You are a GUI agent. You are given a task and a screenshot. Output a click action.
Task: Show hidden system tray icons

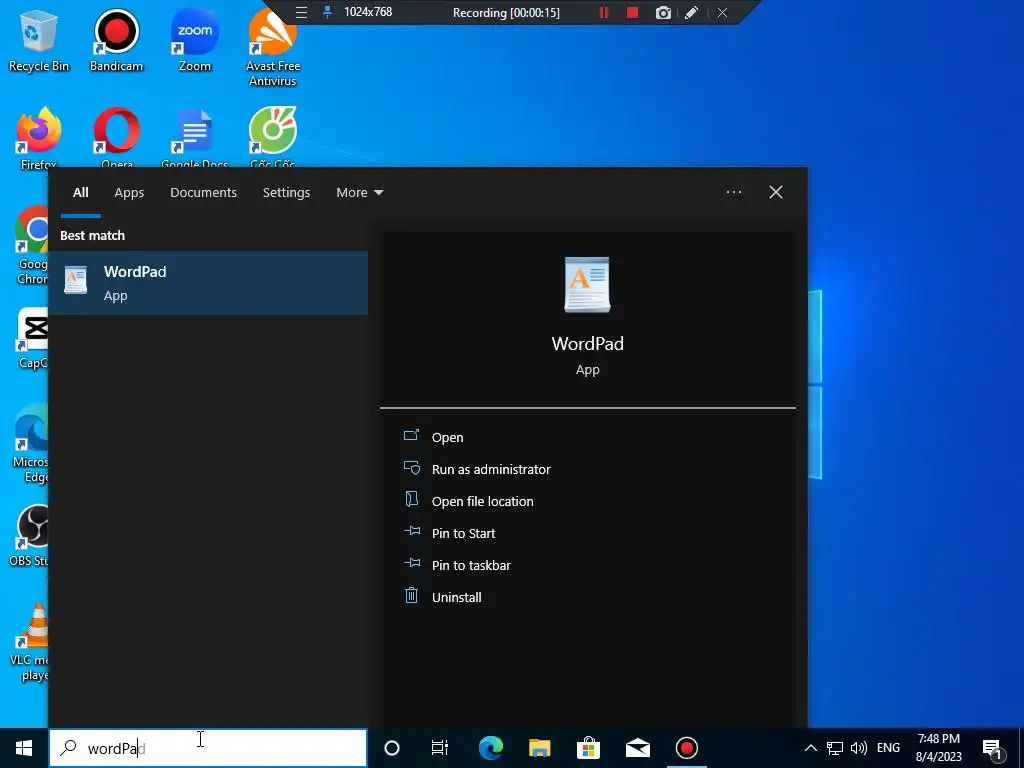tap(810, 748)
